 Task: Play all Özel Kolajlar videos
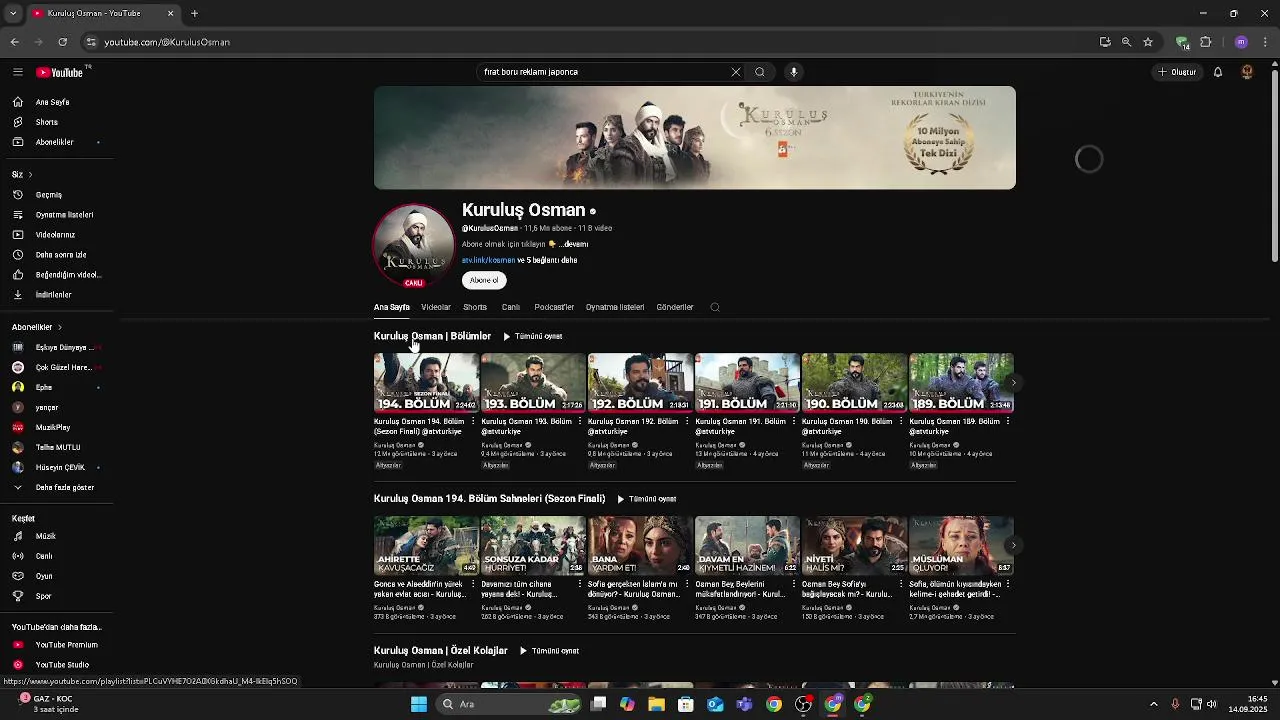coord(550,651)
